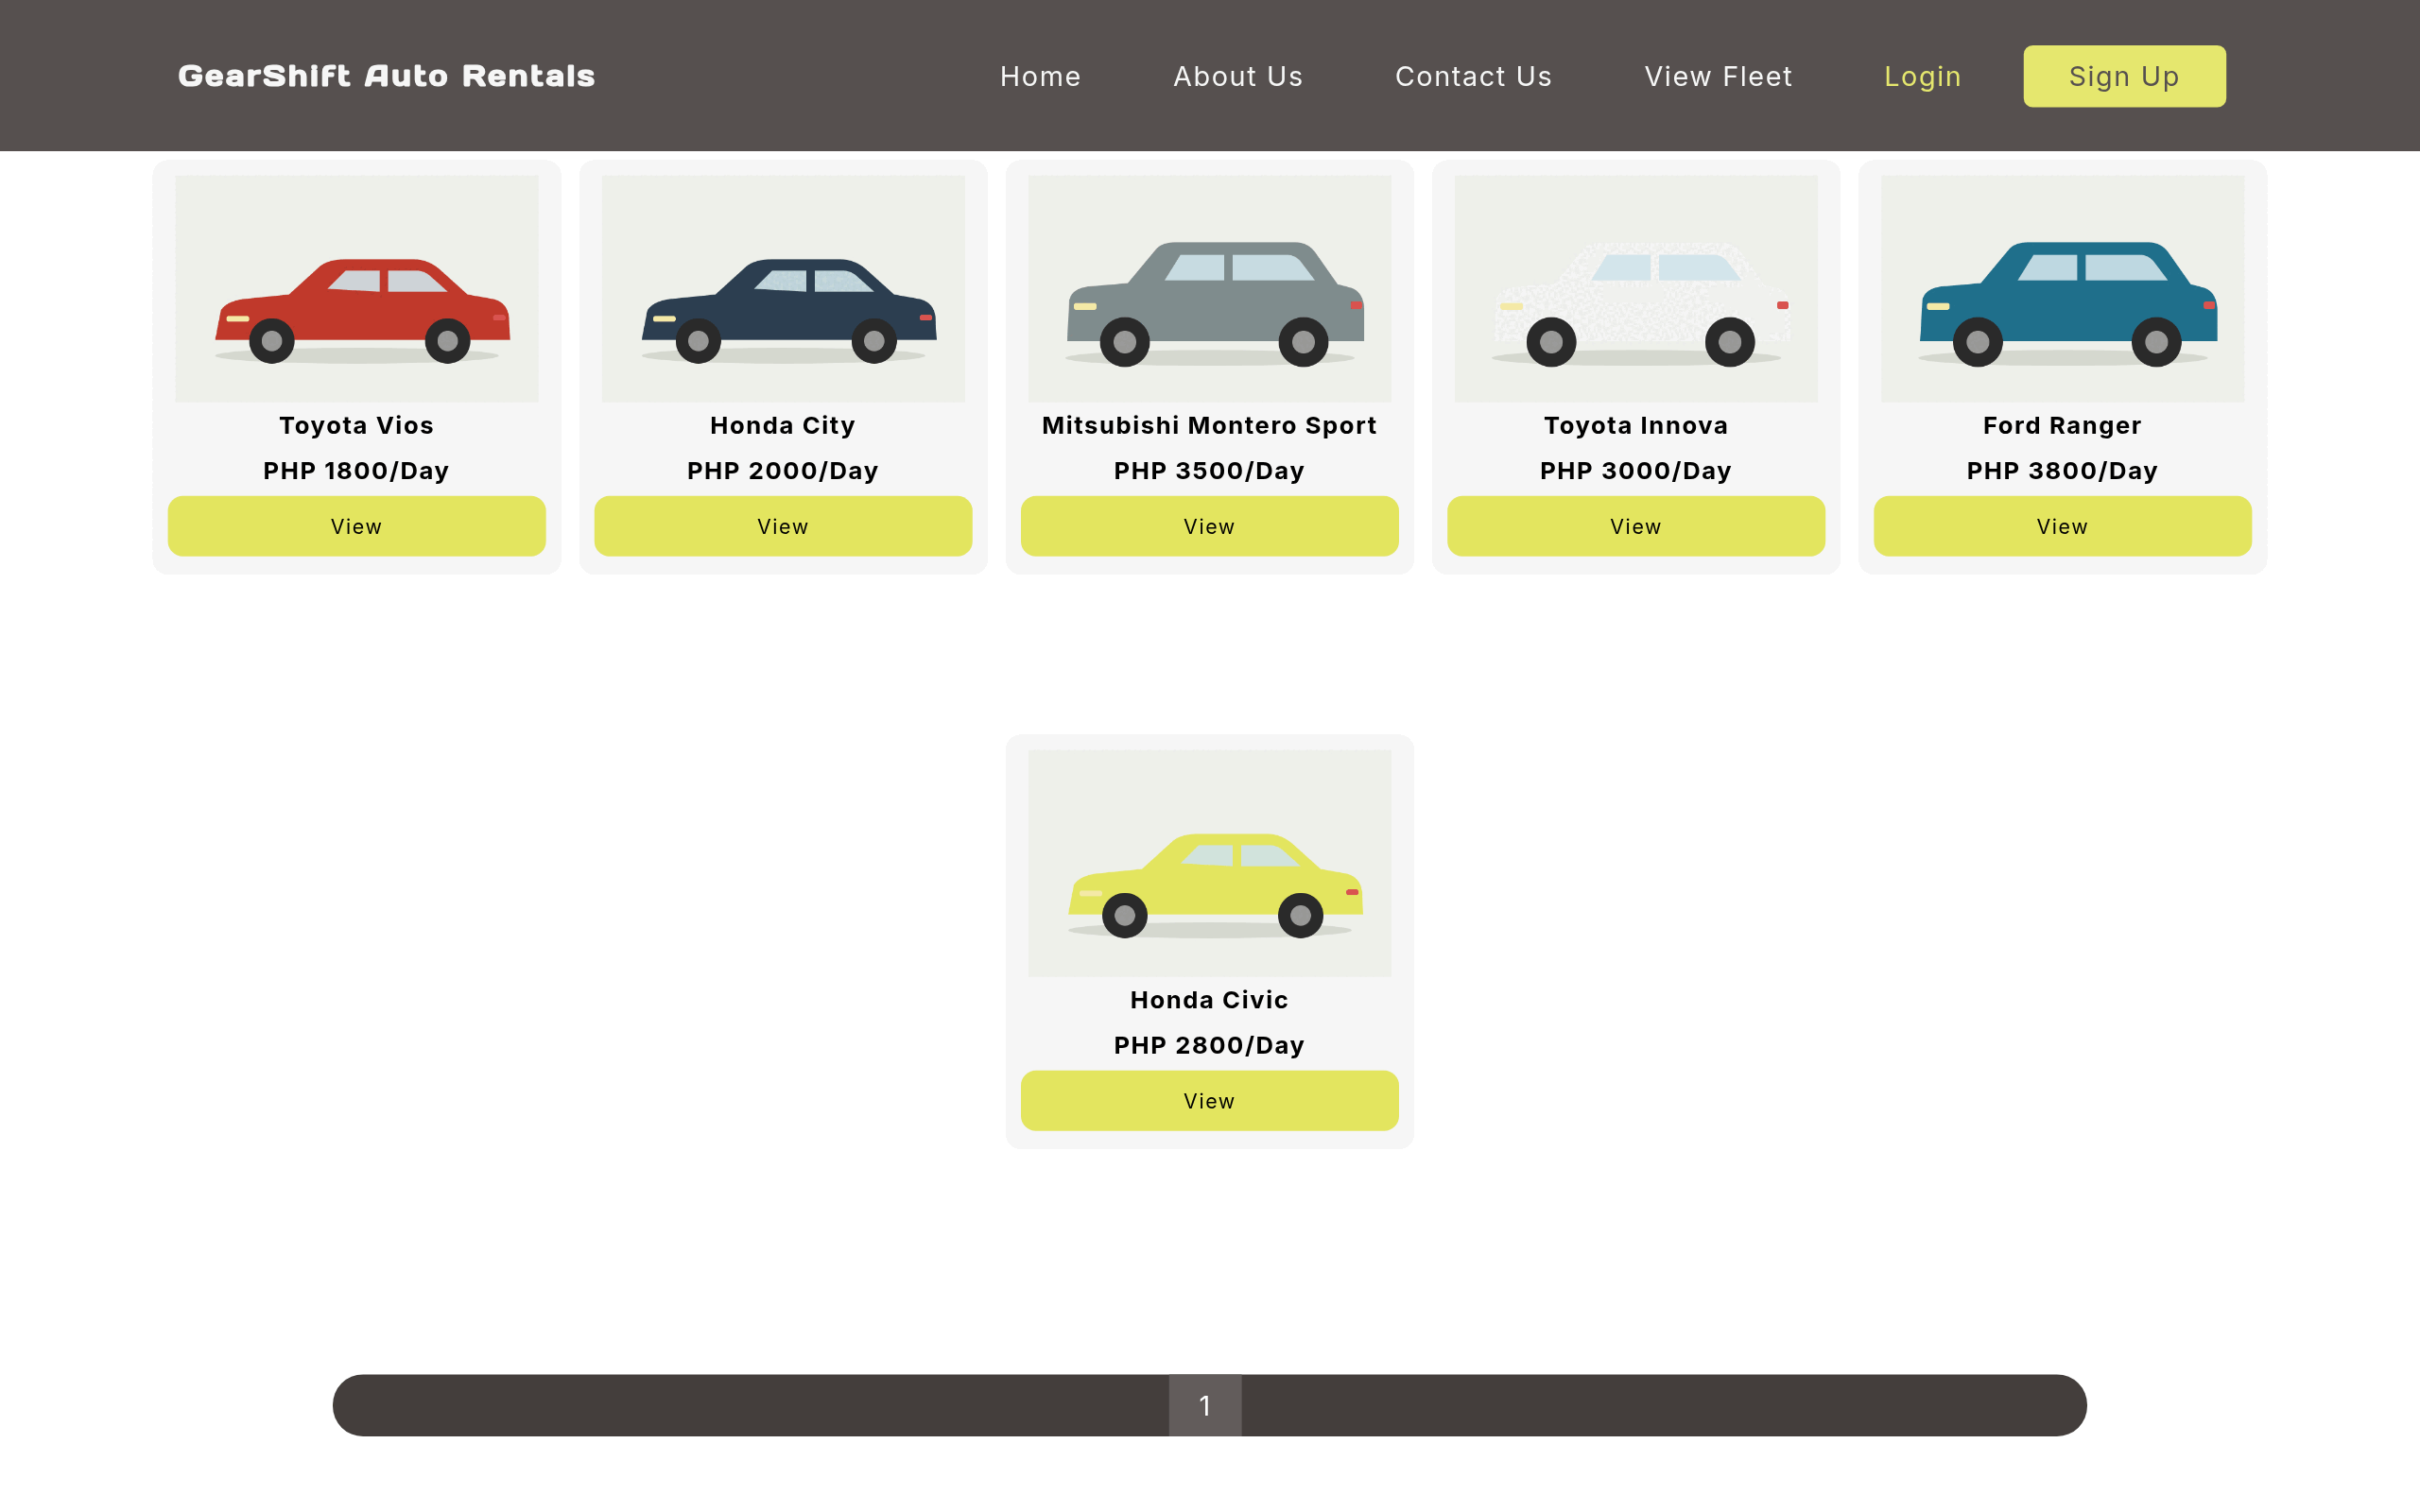This screenshot has width=2420, height=1512.
Task: Open the About Us page
Action: pos(1238,76)
